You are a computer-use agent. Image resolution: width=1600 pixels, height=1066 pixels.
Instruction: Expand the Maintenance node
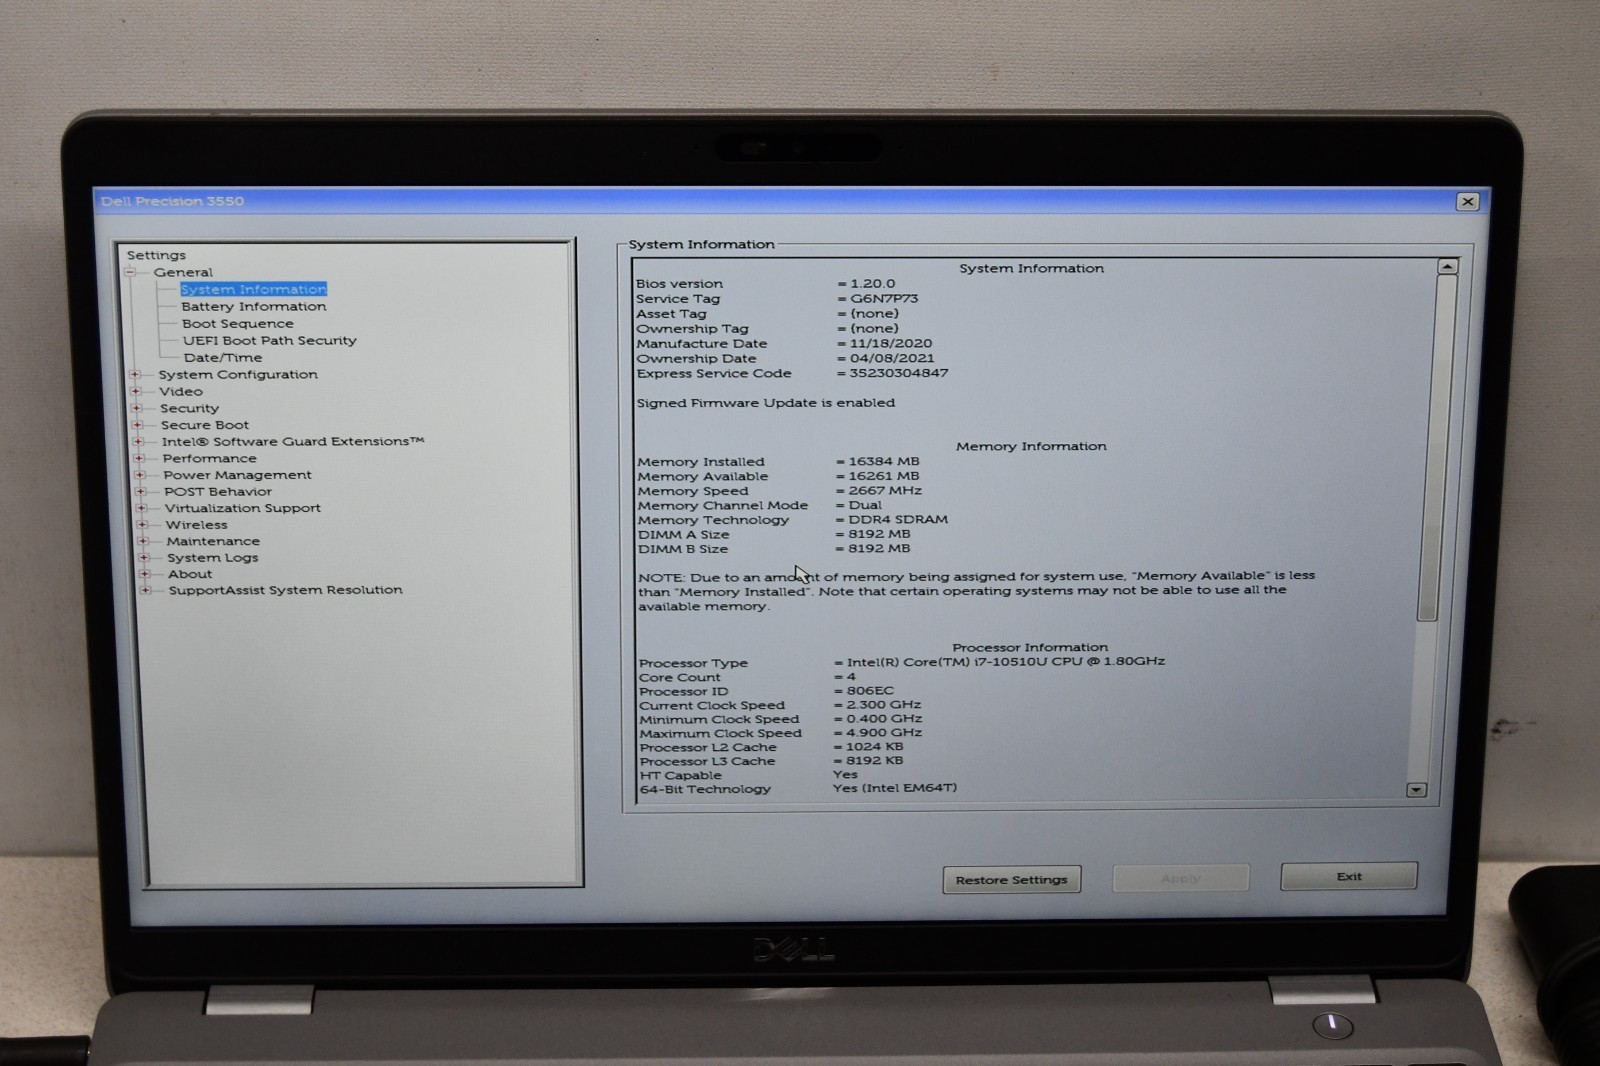coord(143,541)
